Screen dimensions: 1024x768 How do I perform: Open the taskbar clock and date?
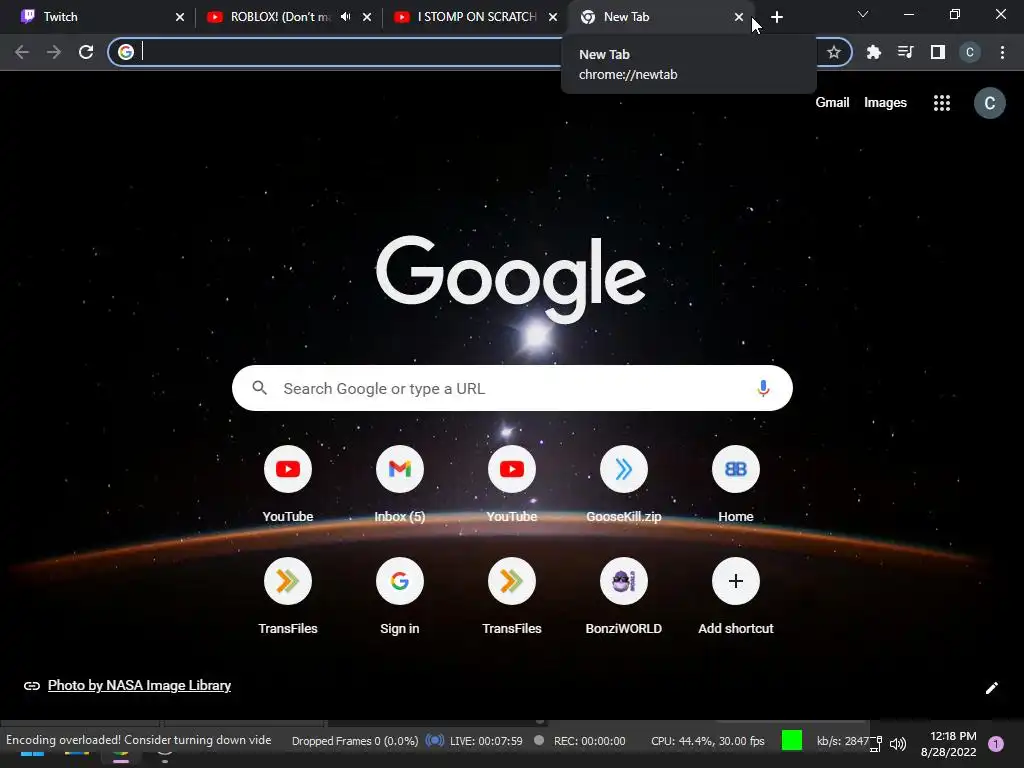(949, 744)
